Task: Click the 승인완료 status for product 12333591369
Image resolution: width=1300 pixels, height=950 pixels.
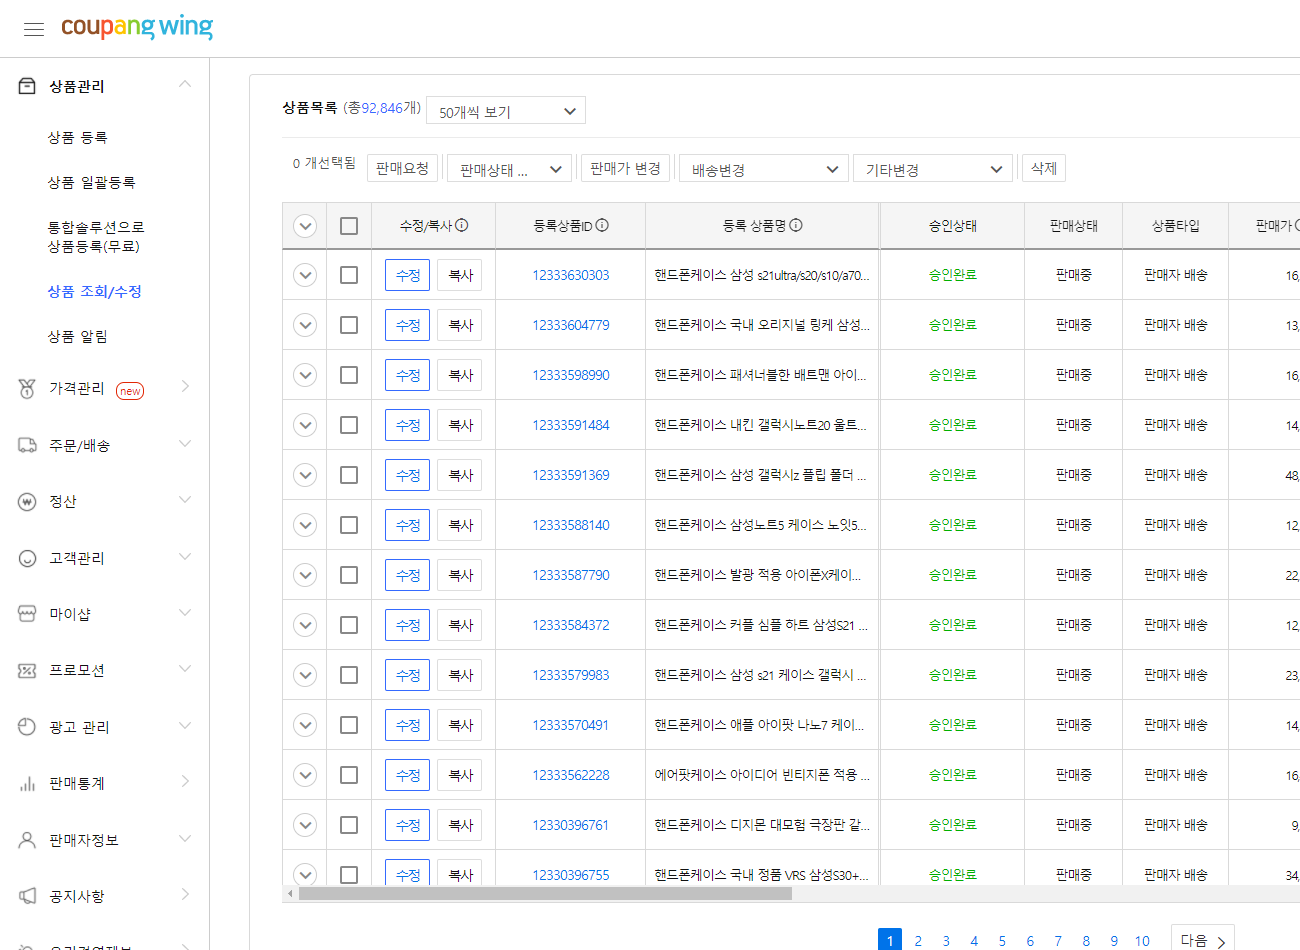Action: coord(953,475)
